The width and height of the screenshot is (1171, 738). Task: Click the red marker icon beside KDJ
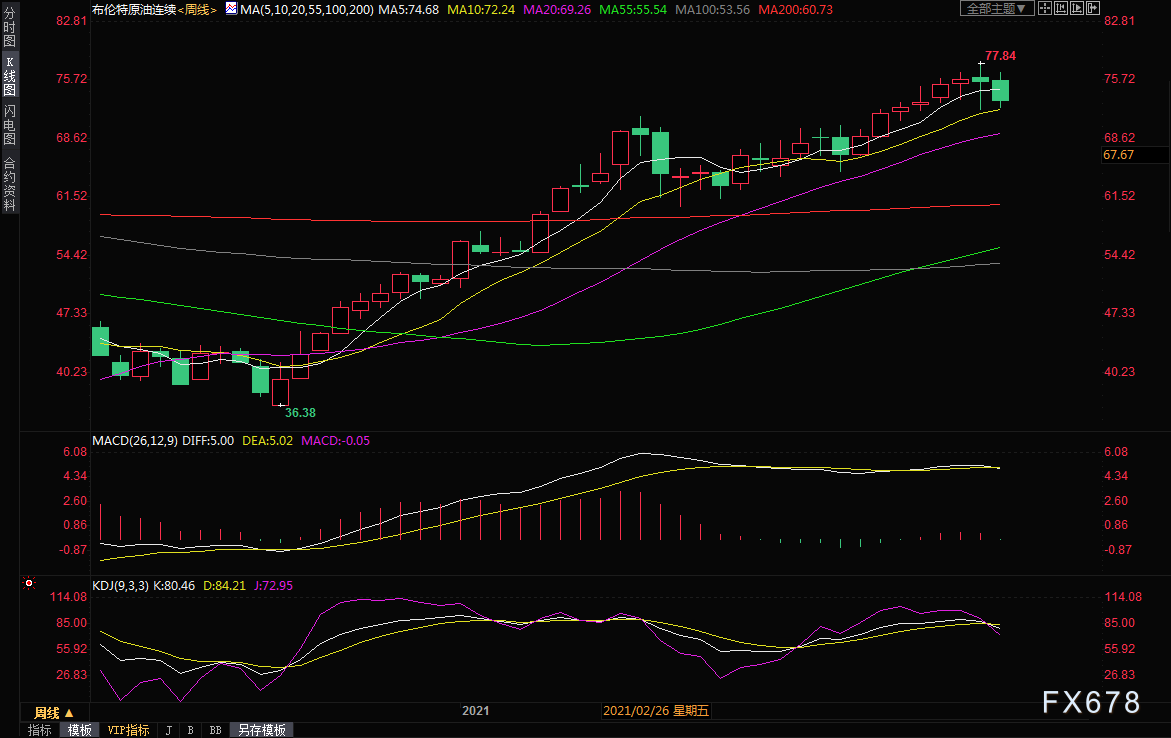pos(28,584)
